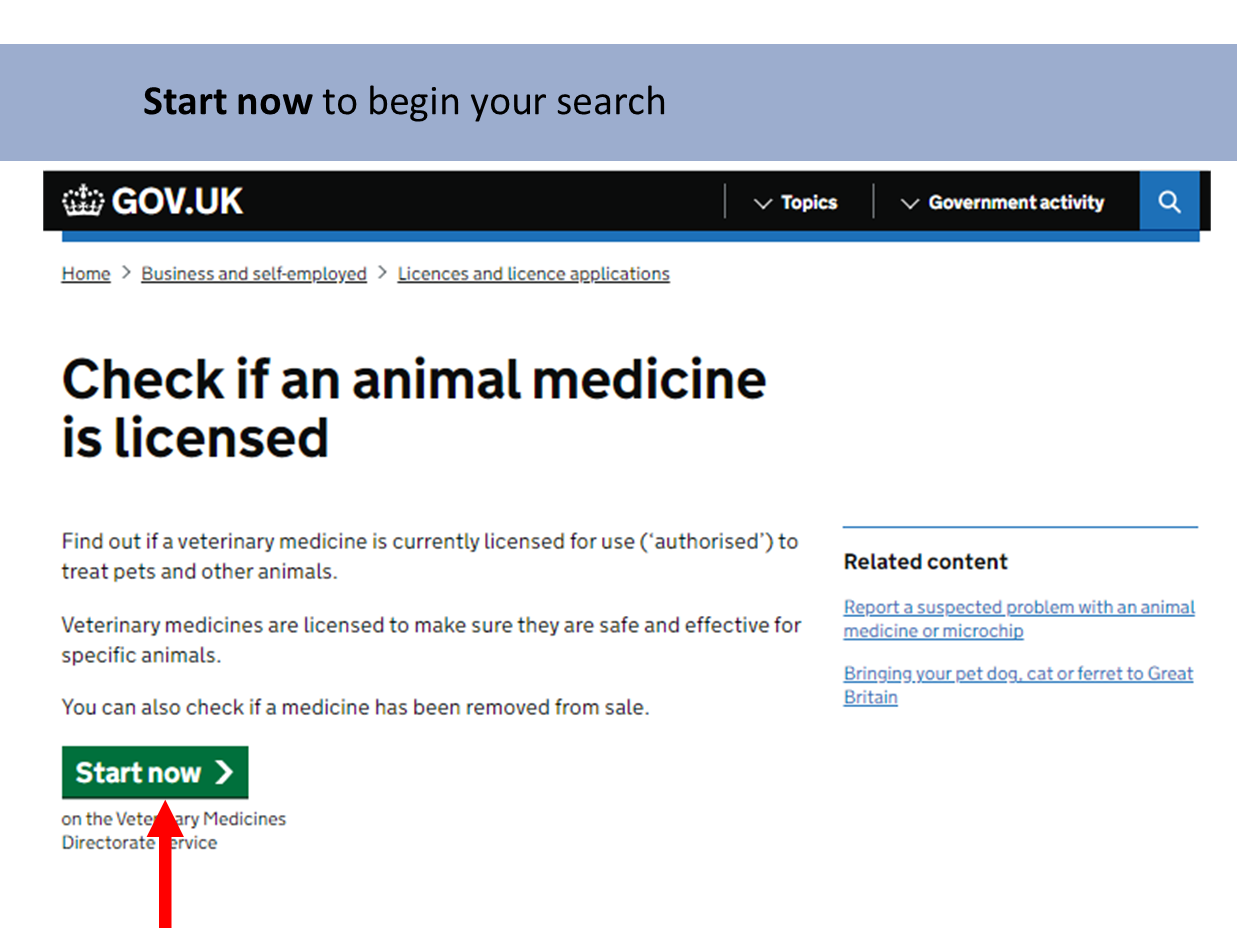The width and height of the screenshot is (1237, 928).
Task: Open Bringing your pet dog, cat or ferret link
Action: (1018, 685)
